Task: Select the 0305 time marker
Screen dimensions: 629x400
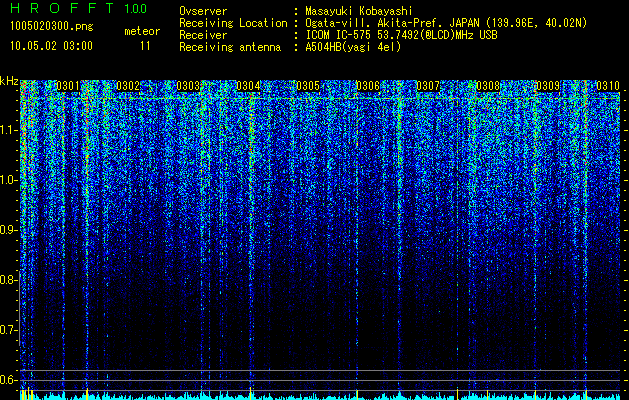Action: (308, 86)
